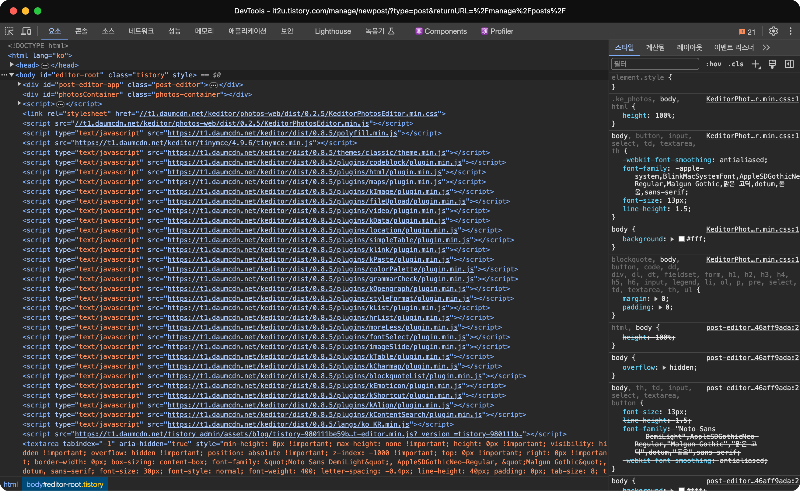This screenshot has width=800, height=491.
Task: Focus the 필터 styles filter field
Action: pos(655,64)
